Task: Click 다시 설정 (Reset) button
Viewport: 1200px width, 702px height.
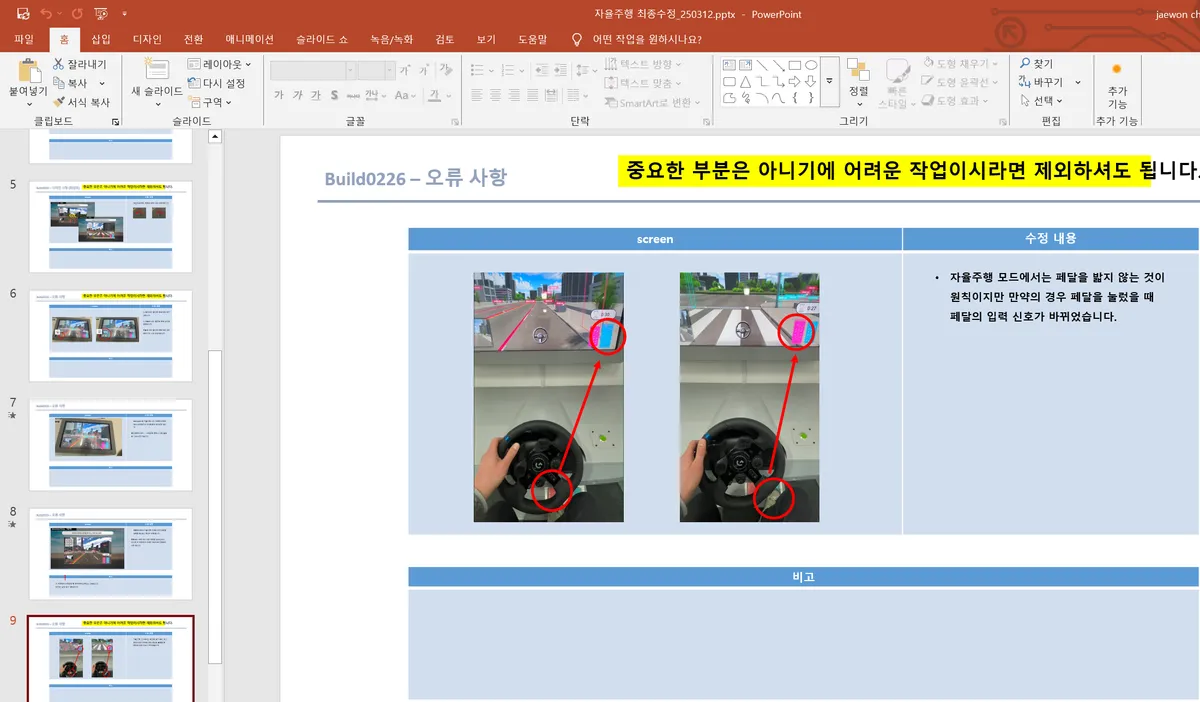Action: (216, 83)
